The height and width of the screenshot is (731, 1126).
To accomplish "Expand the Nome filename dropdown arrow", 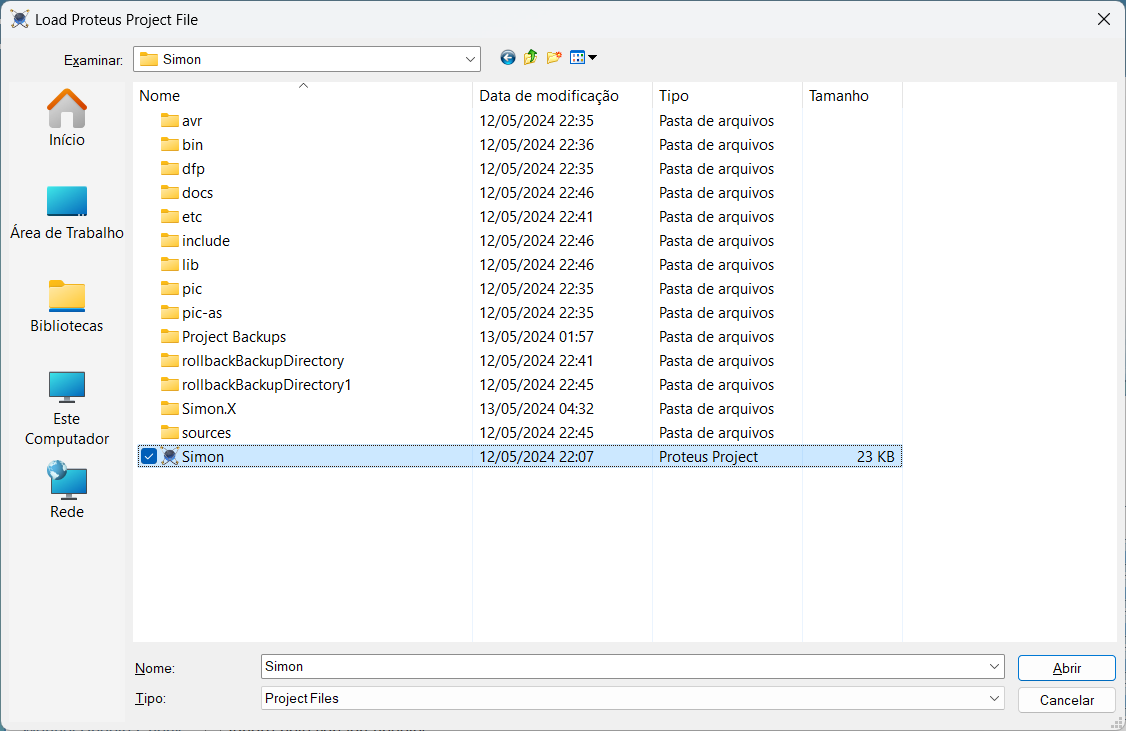I will 995,666.
